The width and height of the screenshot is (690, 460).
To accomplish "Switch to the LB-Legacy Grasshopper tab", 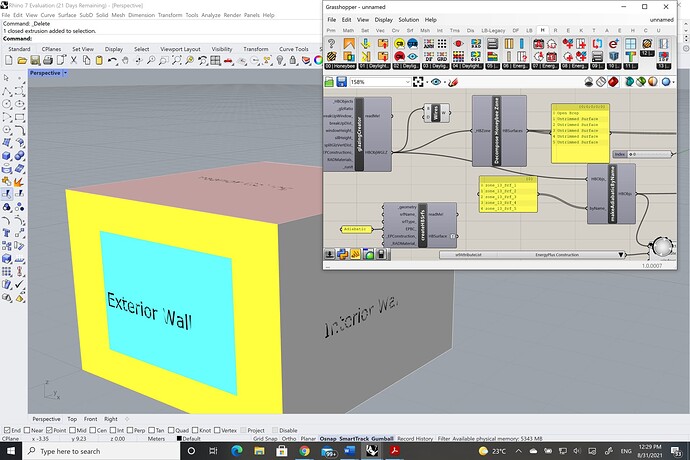I will pyautogui.click(x=493, y=30).
